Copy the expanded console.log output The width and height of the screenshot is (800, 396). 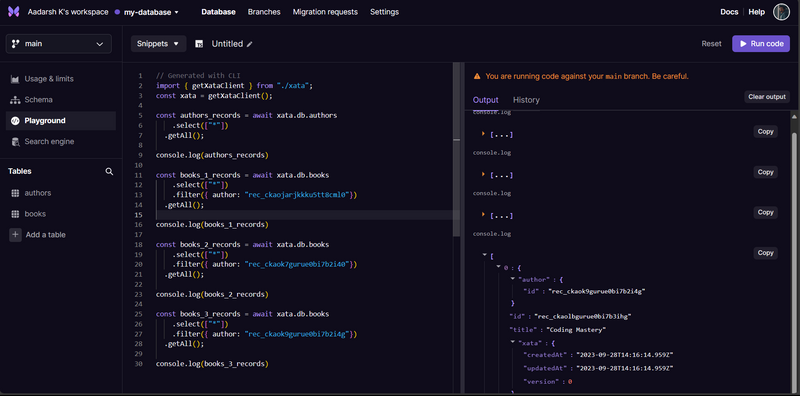pyautogui.click(x=765, y=253)
